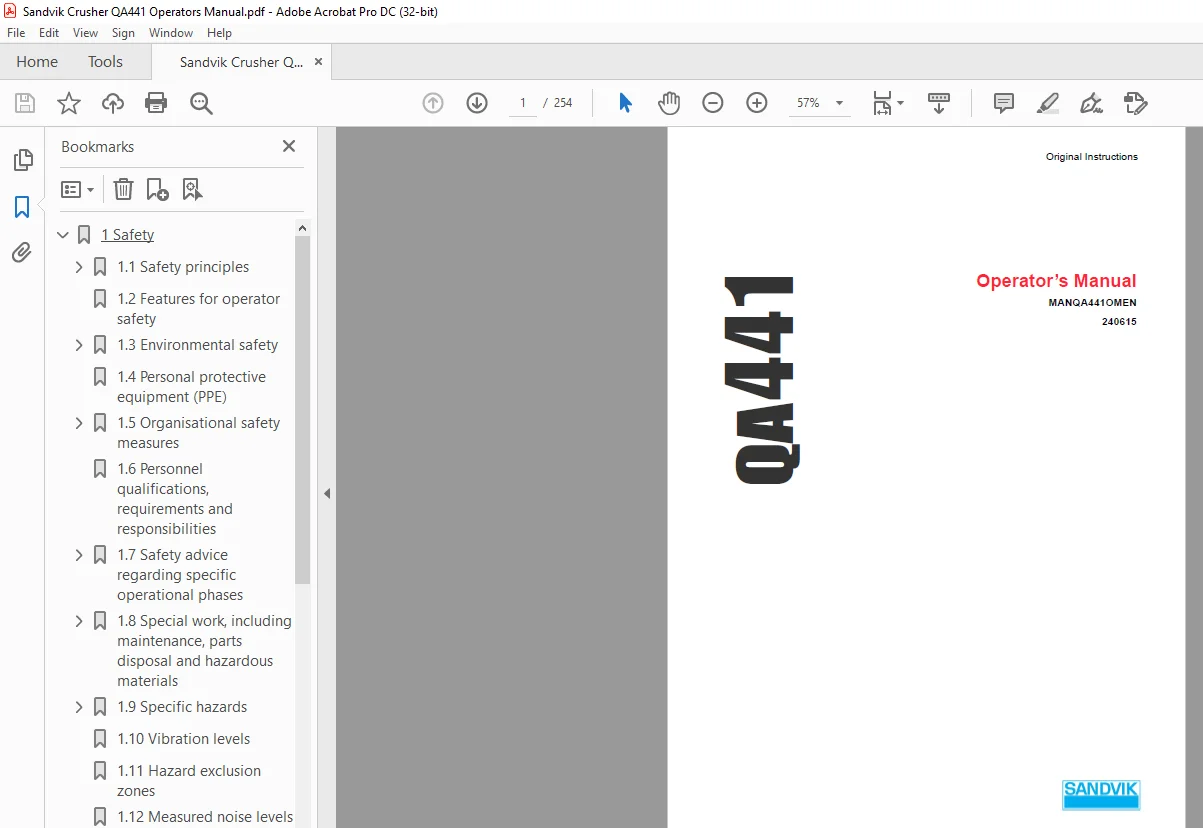Show page thumbnails panel
The image size is (1203, 828).
22,160
